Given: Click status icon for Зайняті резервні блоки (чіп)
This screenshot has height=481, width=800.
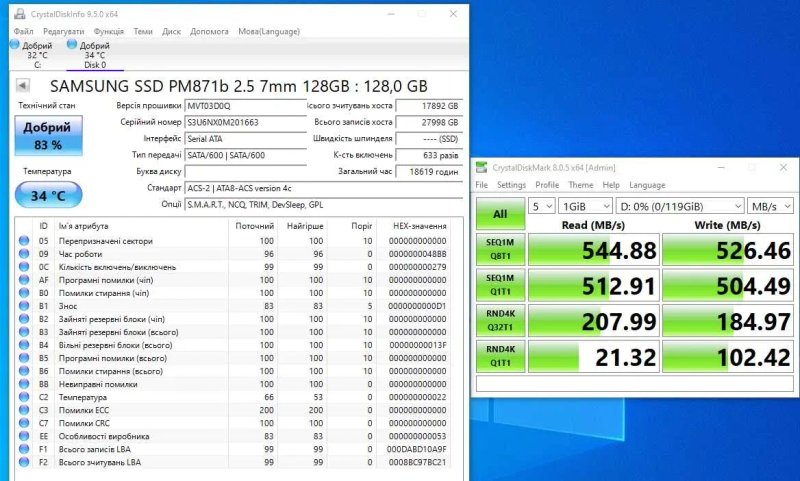Looking at the screenshot, I should (23, 319).
